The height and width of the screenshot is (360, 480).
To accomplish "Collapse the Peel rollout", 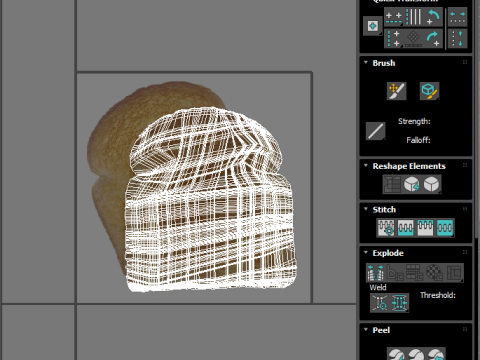I will point(366,329).
